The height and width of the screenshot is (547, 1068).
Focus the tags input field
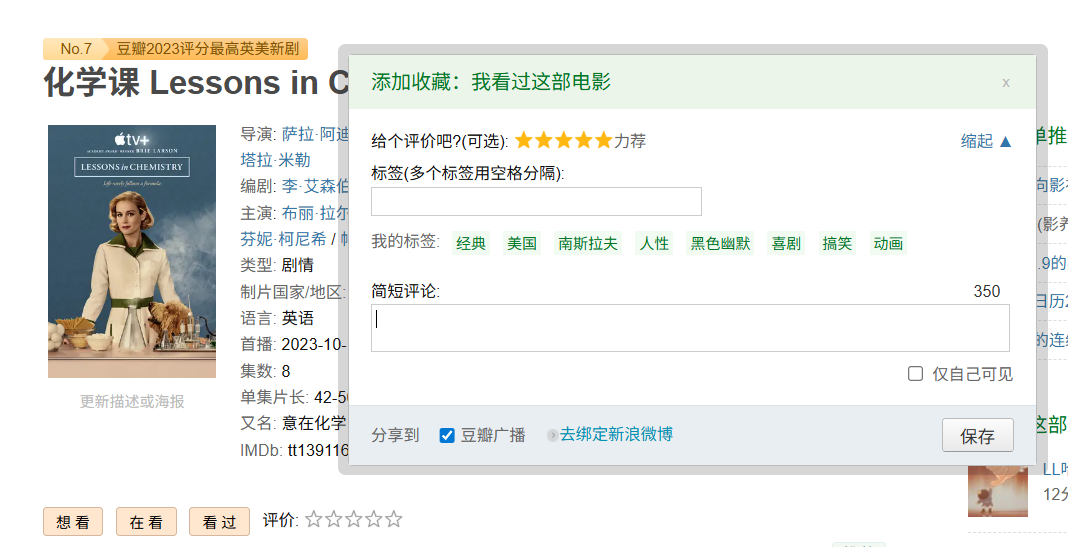(536, 201)
